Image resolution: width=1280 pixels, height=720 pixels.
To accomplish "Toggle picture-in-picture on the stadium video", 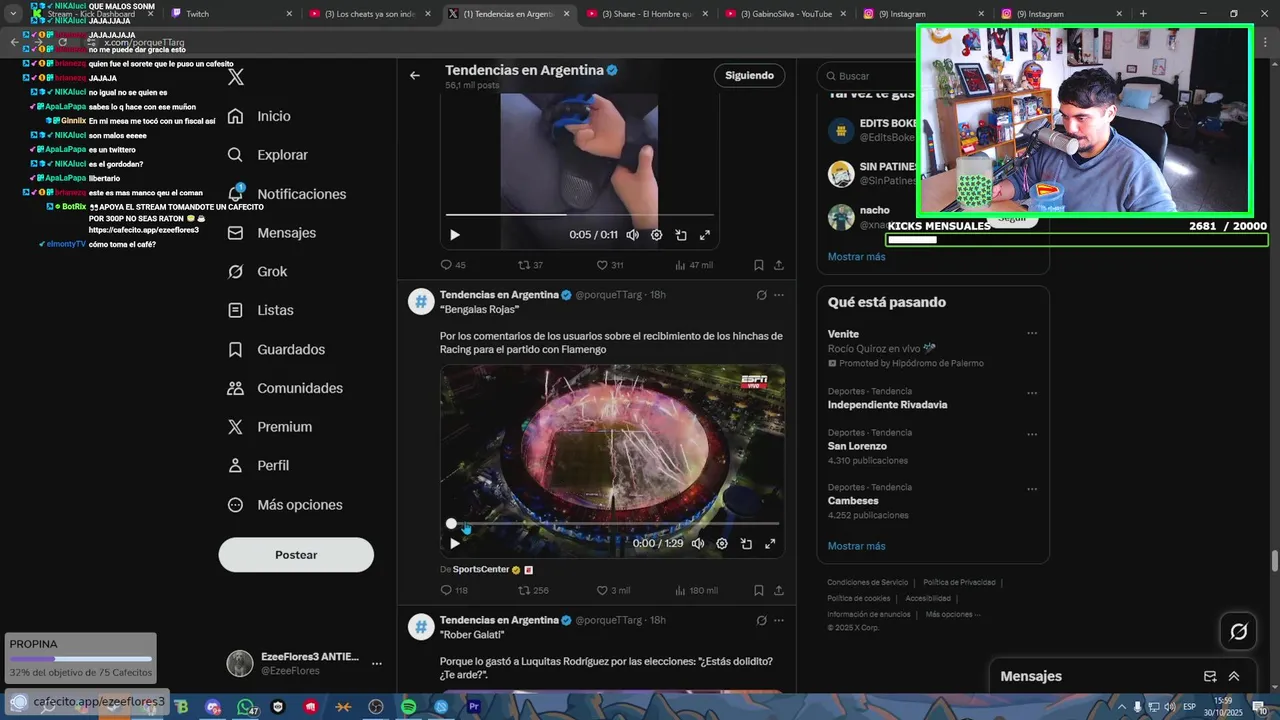I will [746, 544].
